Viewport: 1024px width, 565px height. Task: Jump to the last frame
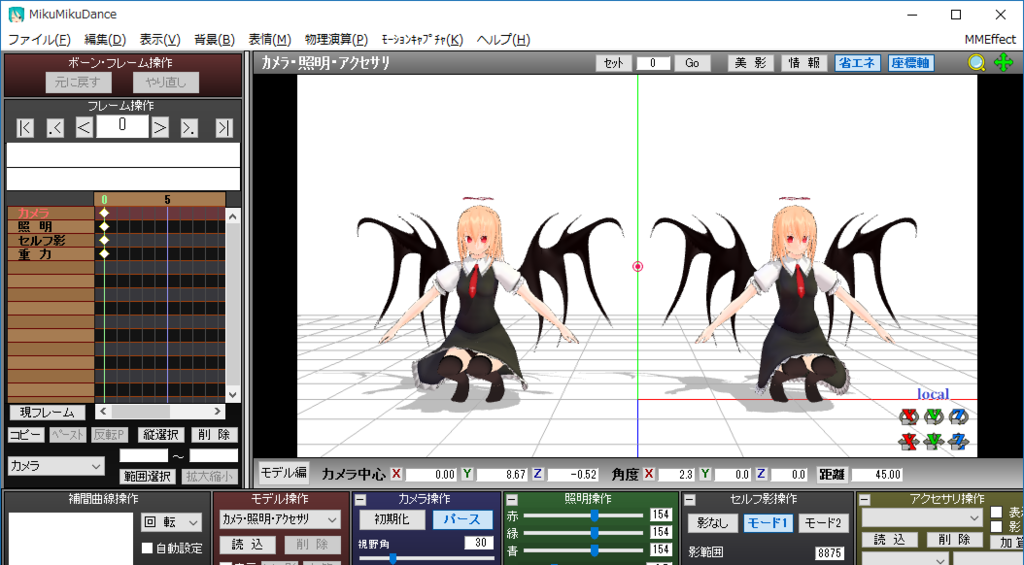(x=224, y=127)
